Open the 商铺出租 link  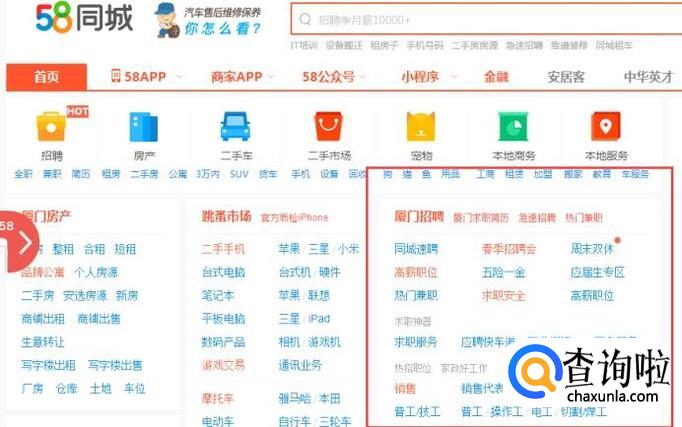(43, 319)
